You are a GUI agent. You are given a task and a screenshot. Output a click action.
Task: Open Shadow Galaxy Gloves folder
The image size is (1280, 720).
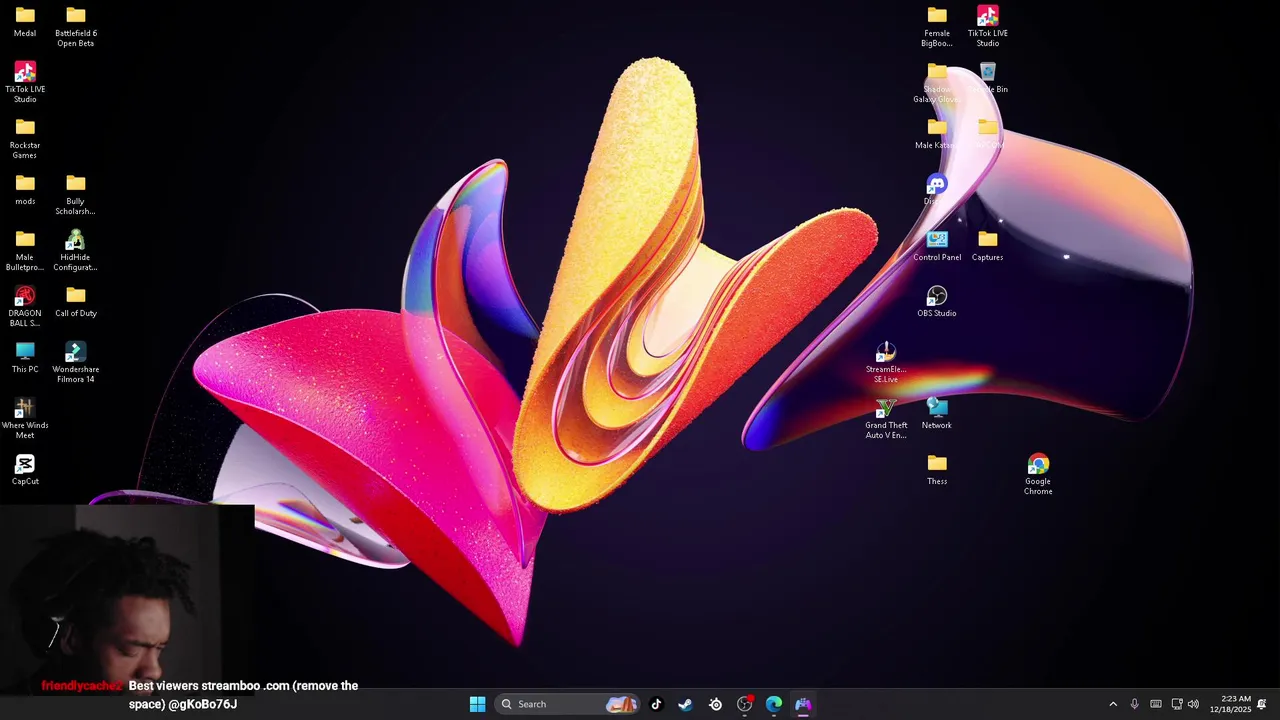point(937,82)
